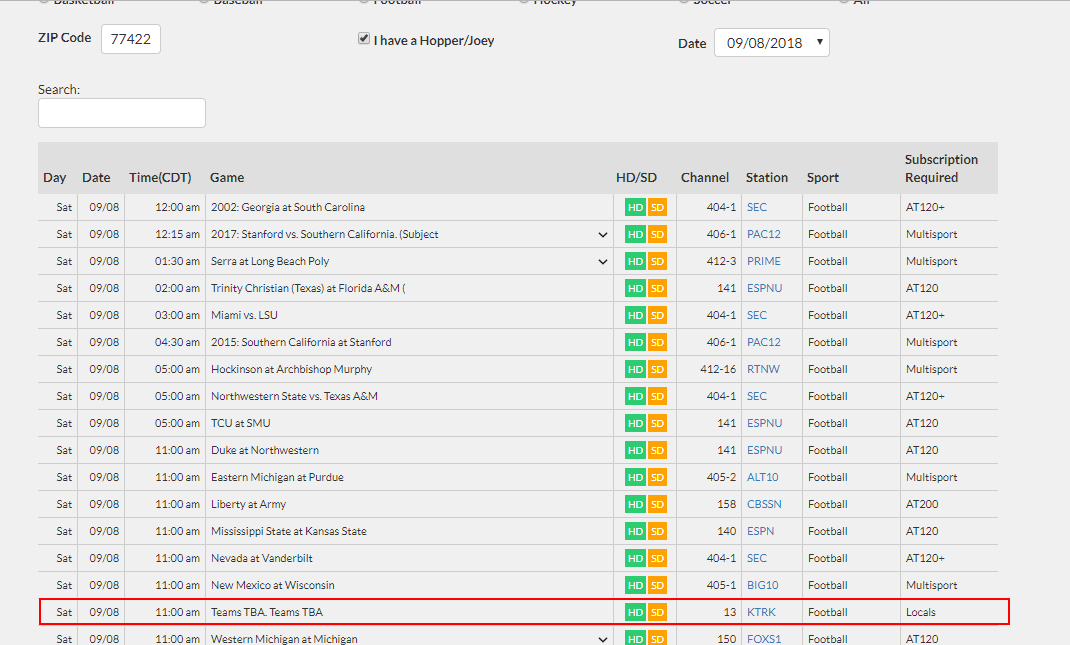Click SD badge for New Mexico at Wisconsin

pyautogui.click(x=657, y=585)
